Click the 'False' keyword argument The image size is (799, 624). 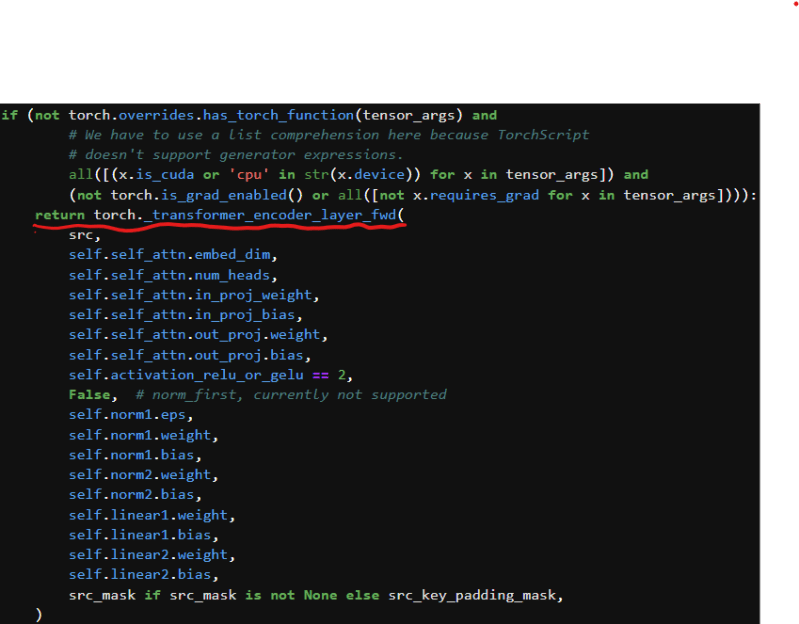click(x=89, y=395)
